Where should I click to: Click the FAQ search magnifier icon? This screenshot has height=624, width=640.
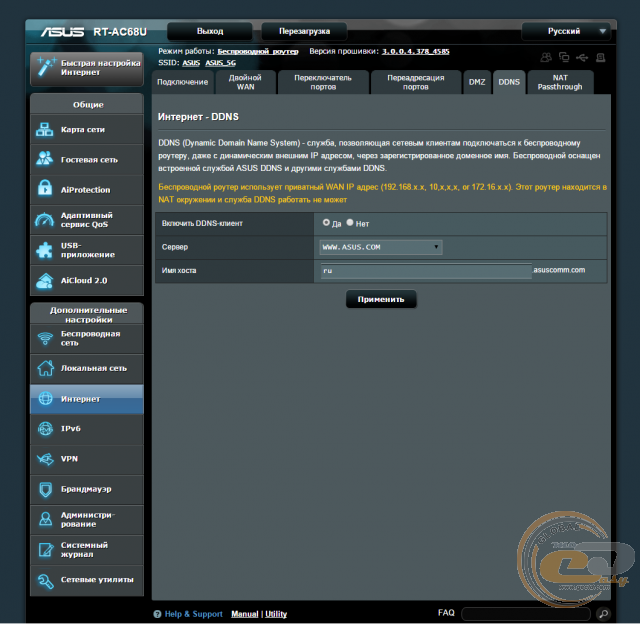(603, 613)
